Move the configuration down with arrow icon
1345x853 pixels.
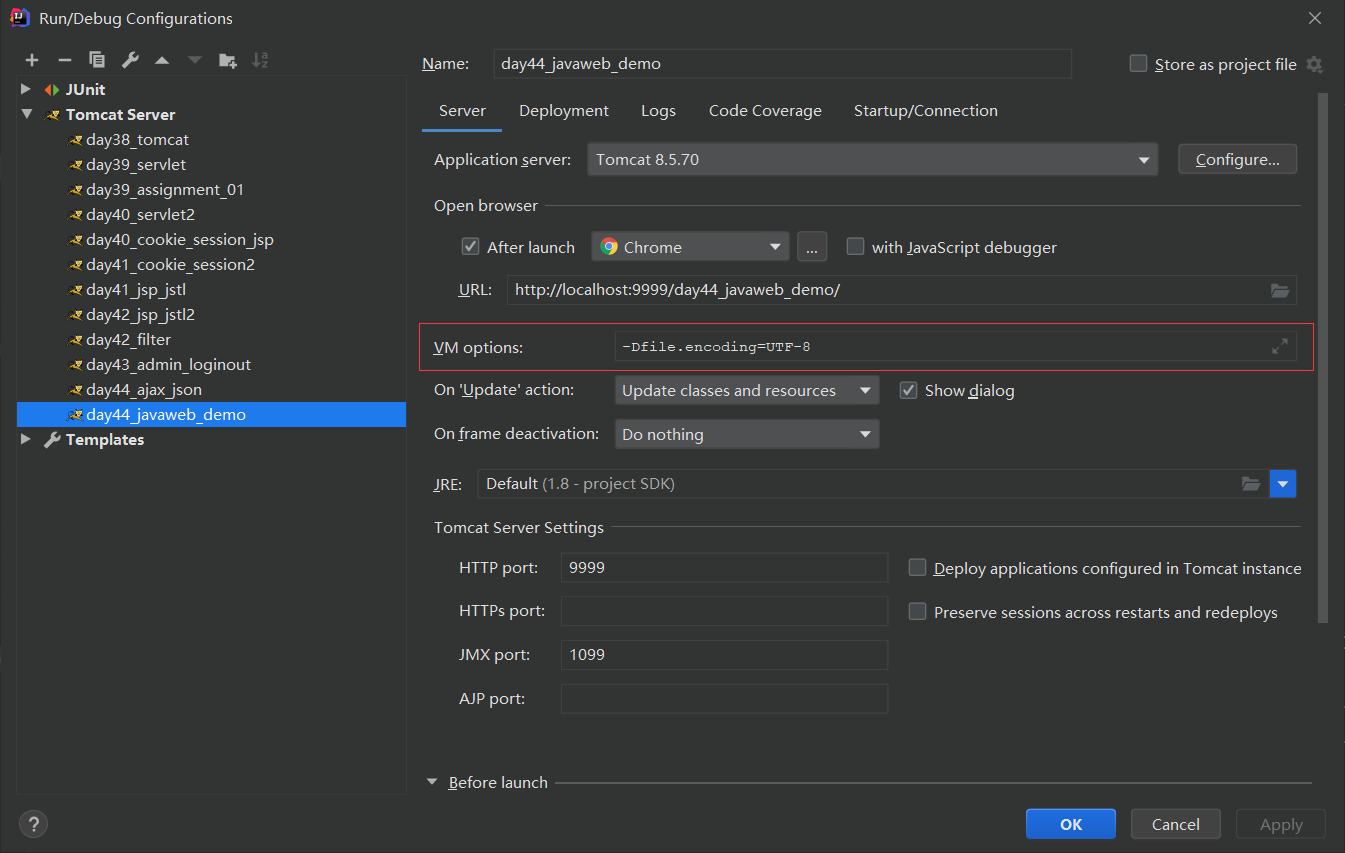[x=195, y=60]
